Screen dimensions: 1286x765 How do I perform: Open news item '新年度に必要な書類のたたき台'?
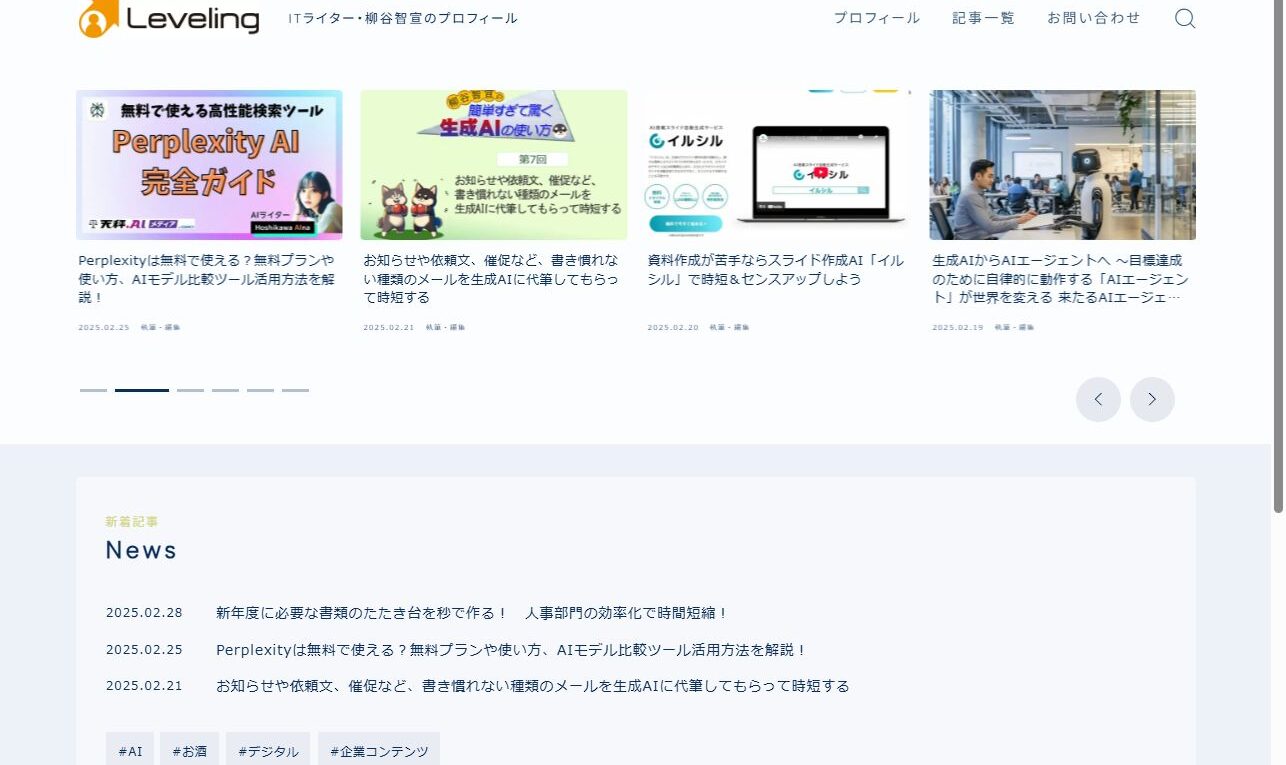[472, 613]
